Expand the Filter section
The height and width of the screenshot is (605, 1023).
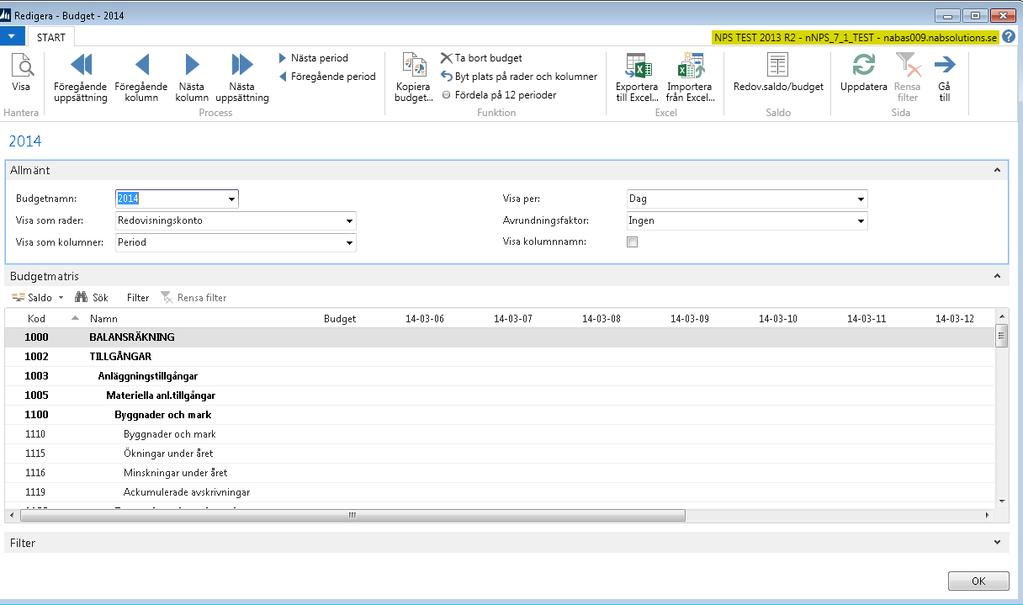click(x=997, y=542)
